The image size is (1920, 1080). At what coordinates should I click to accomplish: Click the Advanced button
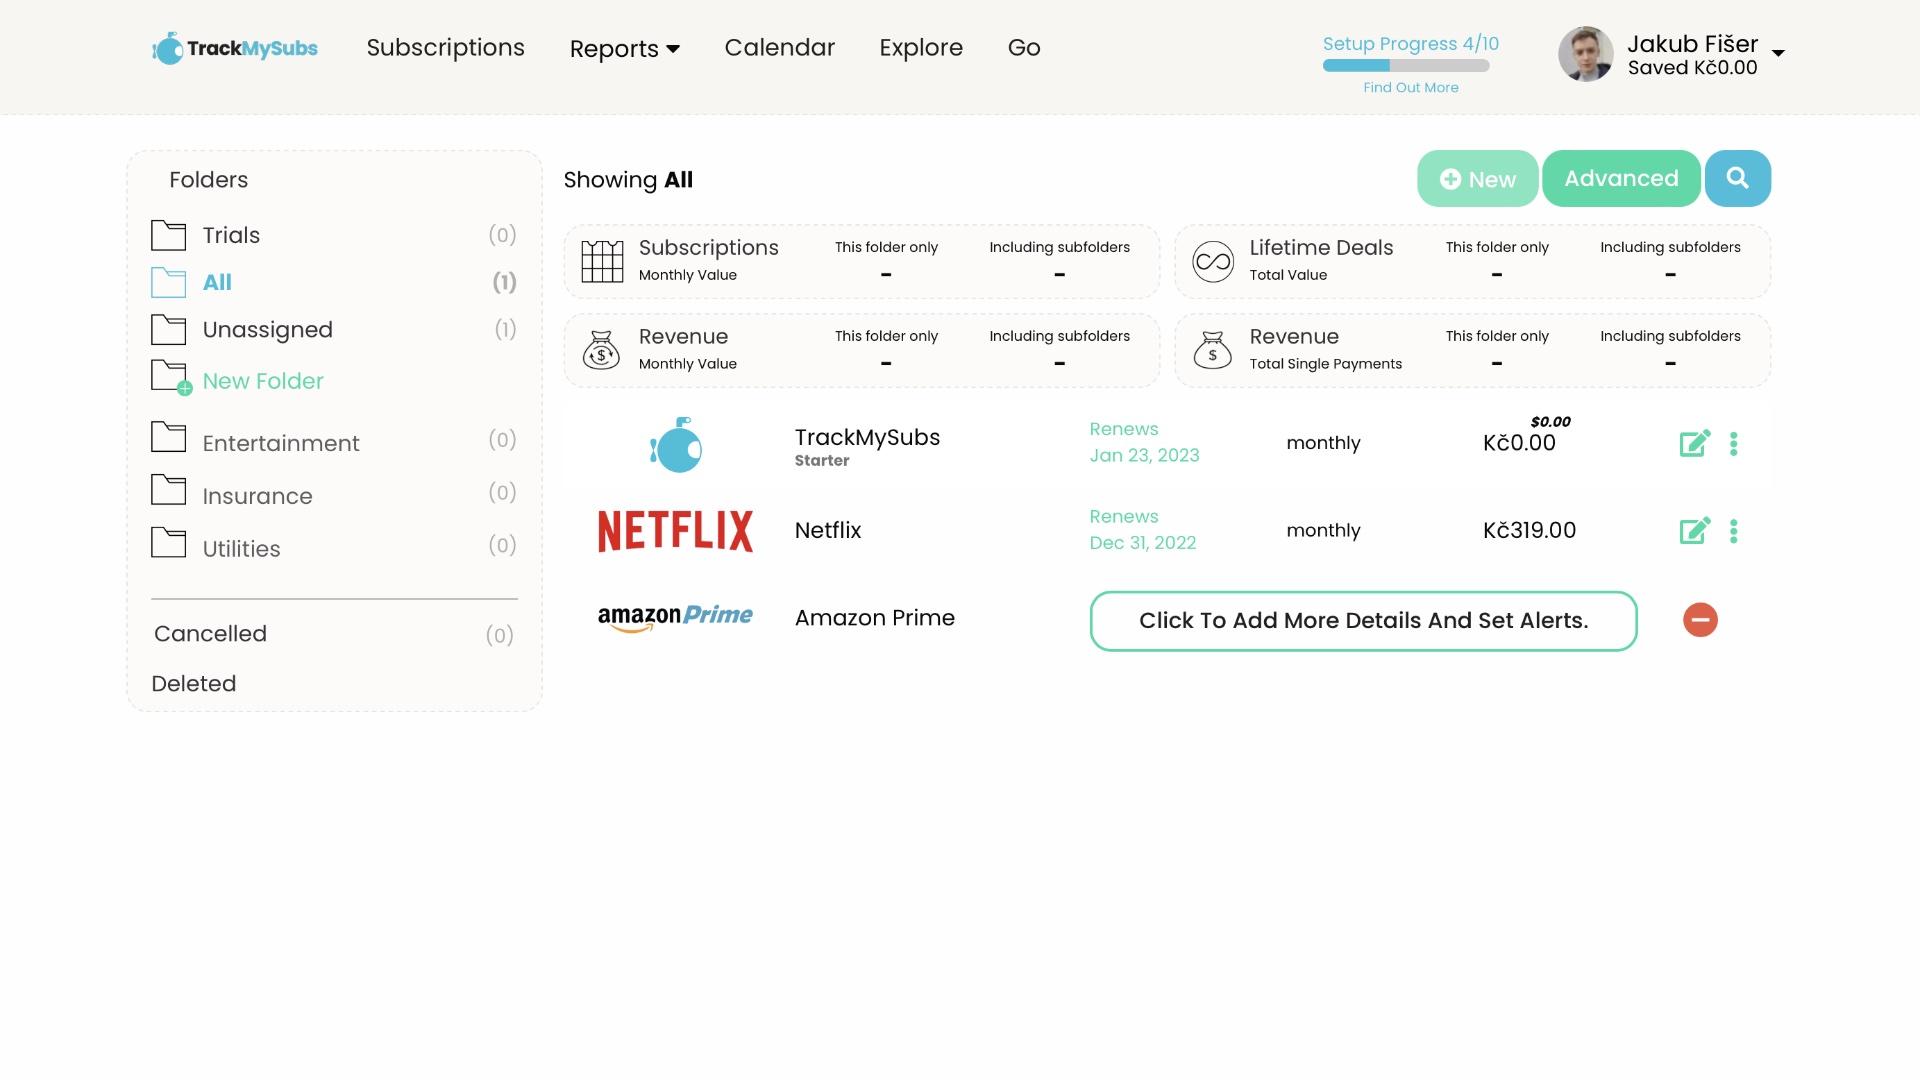pyautogui.click(x=1621, y=179)
